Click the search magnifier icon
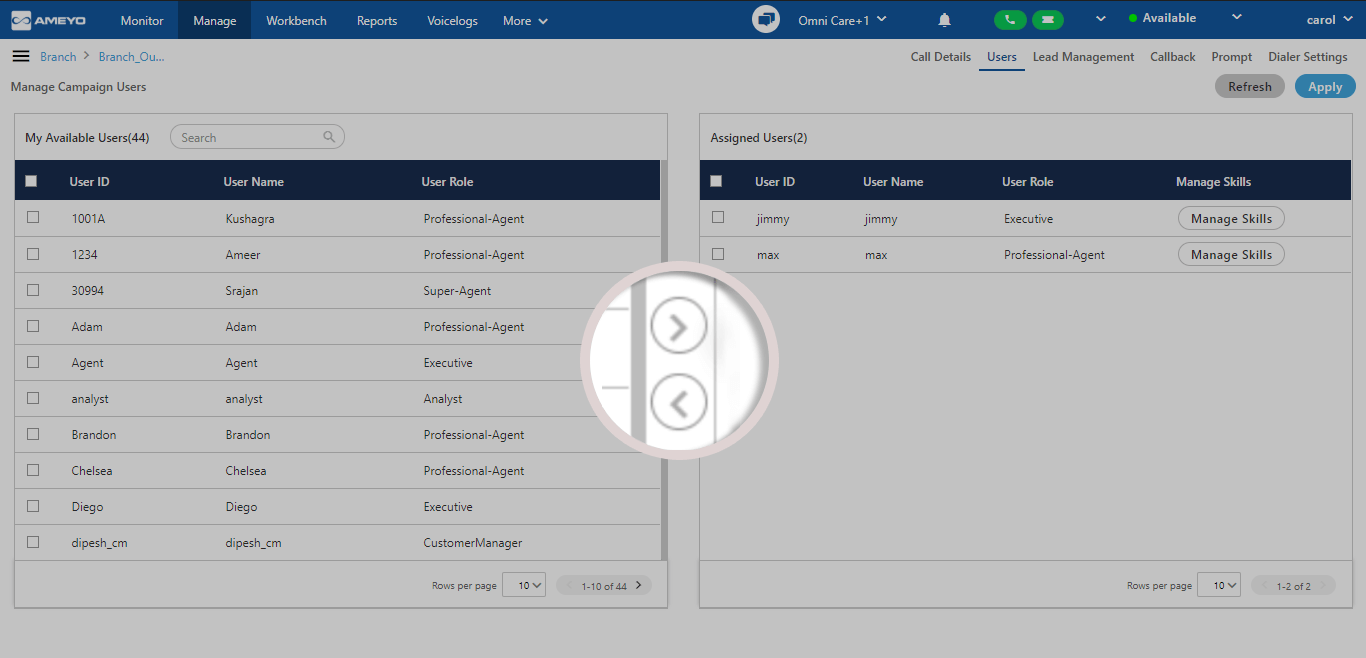Screen dimensions: 1366x658 (329, 137)
